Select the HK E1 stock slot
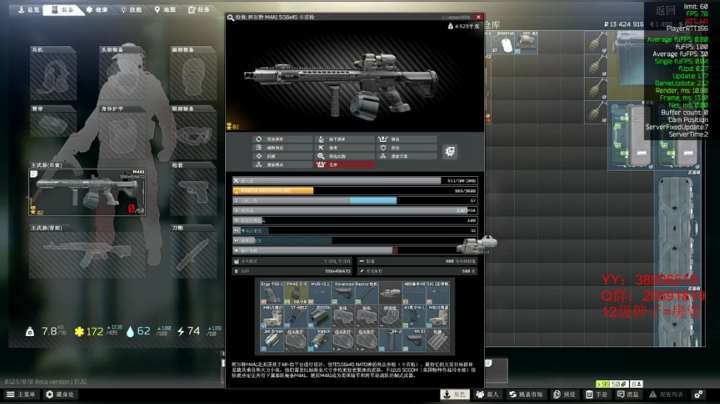 (415, 341)
